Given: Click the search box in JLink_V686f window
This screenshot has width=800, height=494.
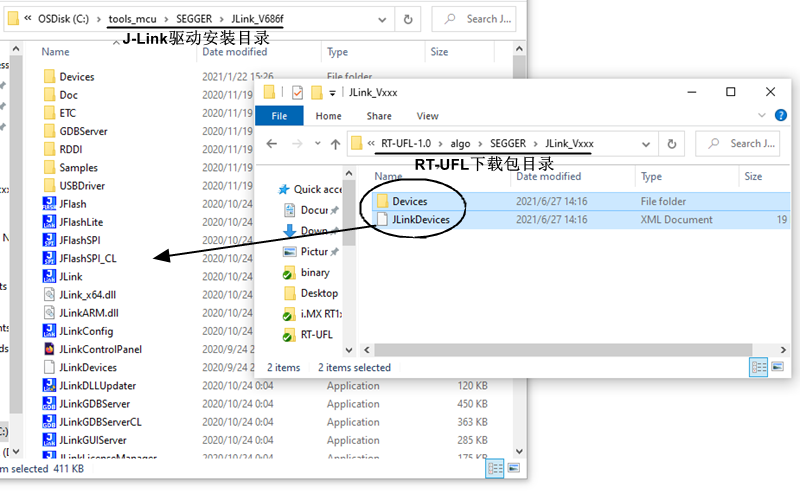Looking at the screenshot, I should (x=474, y=19).
